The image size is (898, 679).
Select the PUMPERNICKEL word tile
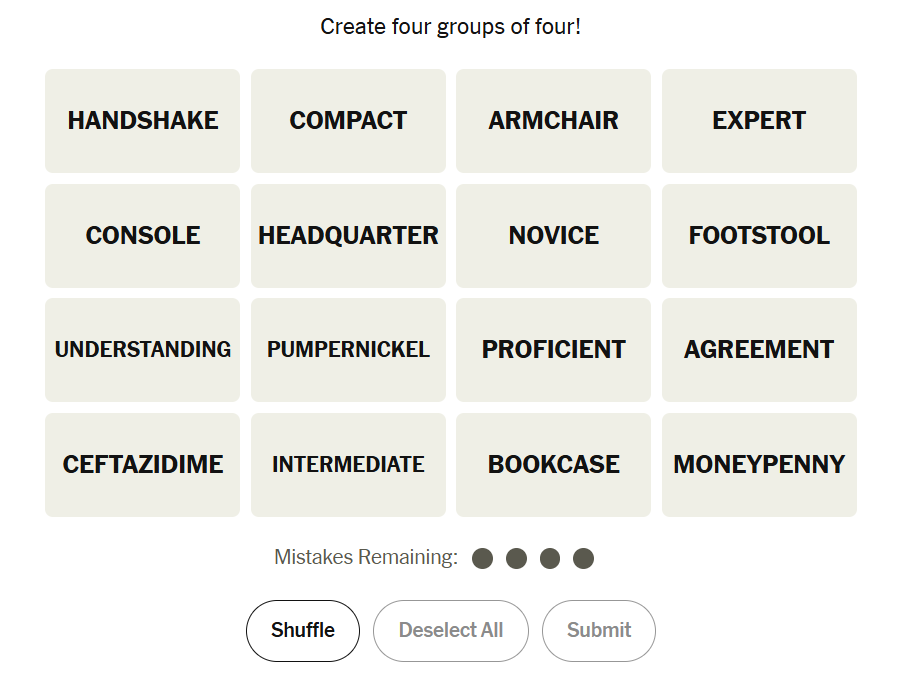pyautogui.click(x=348, y=350)
